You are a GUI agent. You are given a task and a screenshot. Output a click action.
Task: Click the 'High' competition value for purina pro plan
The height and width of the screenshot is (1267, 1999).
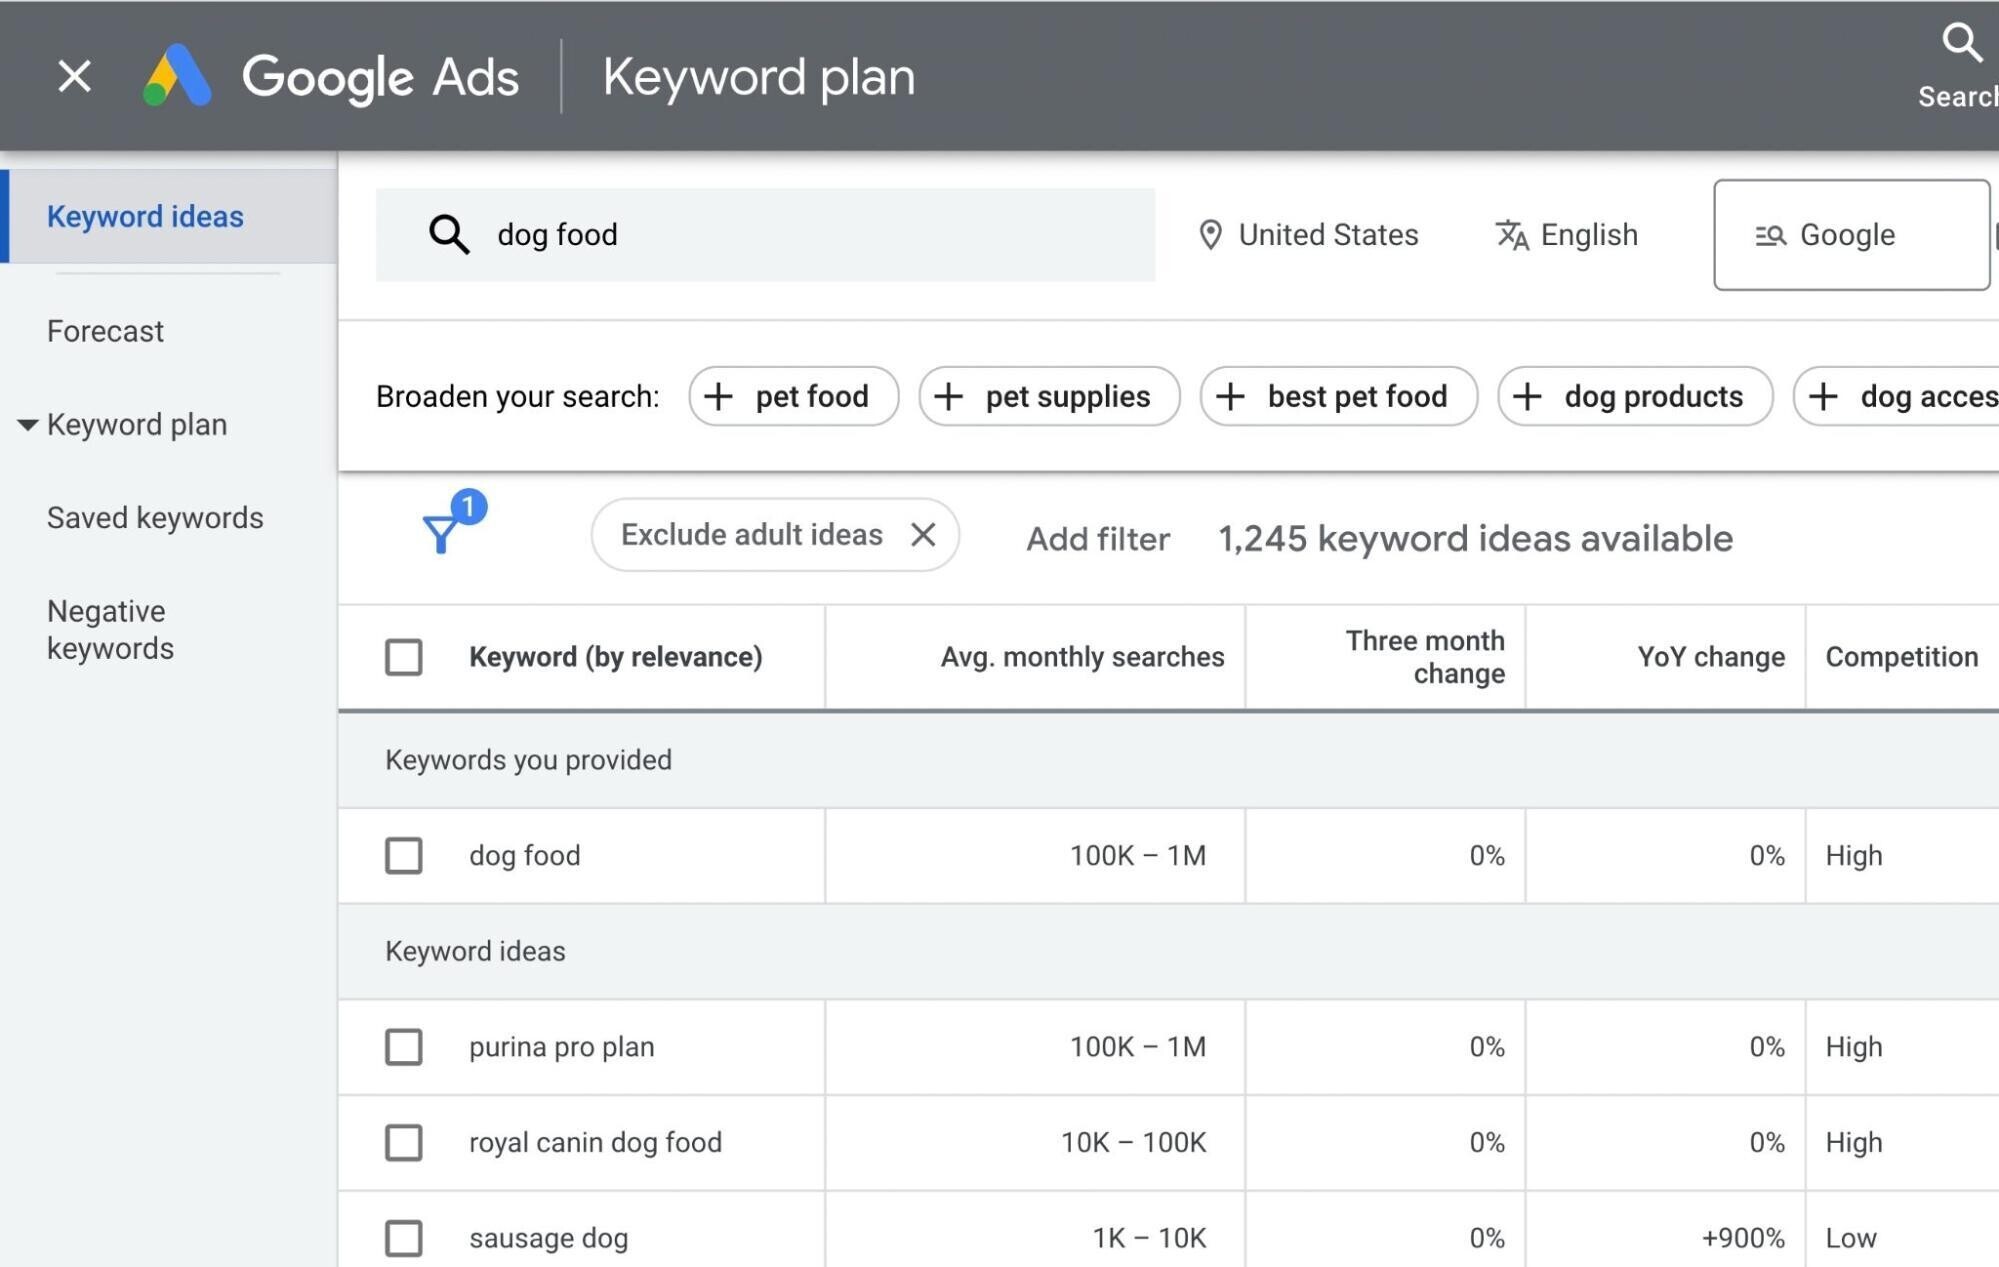pyautogui.click(x=1853, y=1047)
